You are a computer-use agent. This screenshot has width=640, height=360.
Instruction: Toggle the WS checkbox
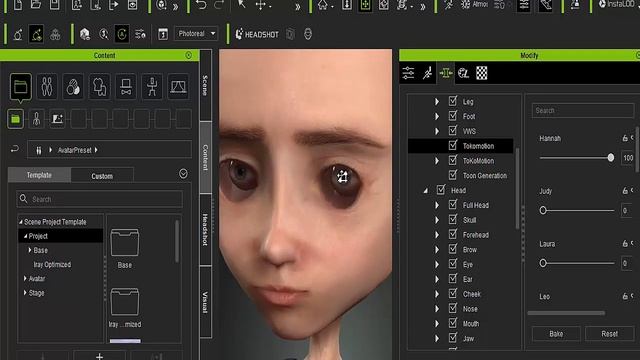pos(453,131)
